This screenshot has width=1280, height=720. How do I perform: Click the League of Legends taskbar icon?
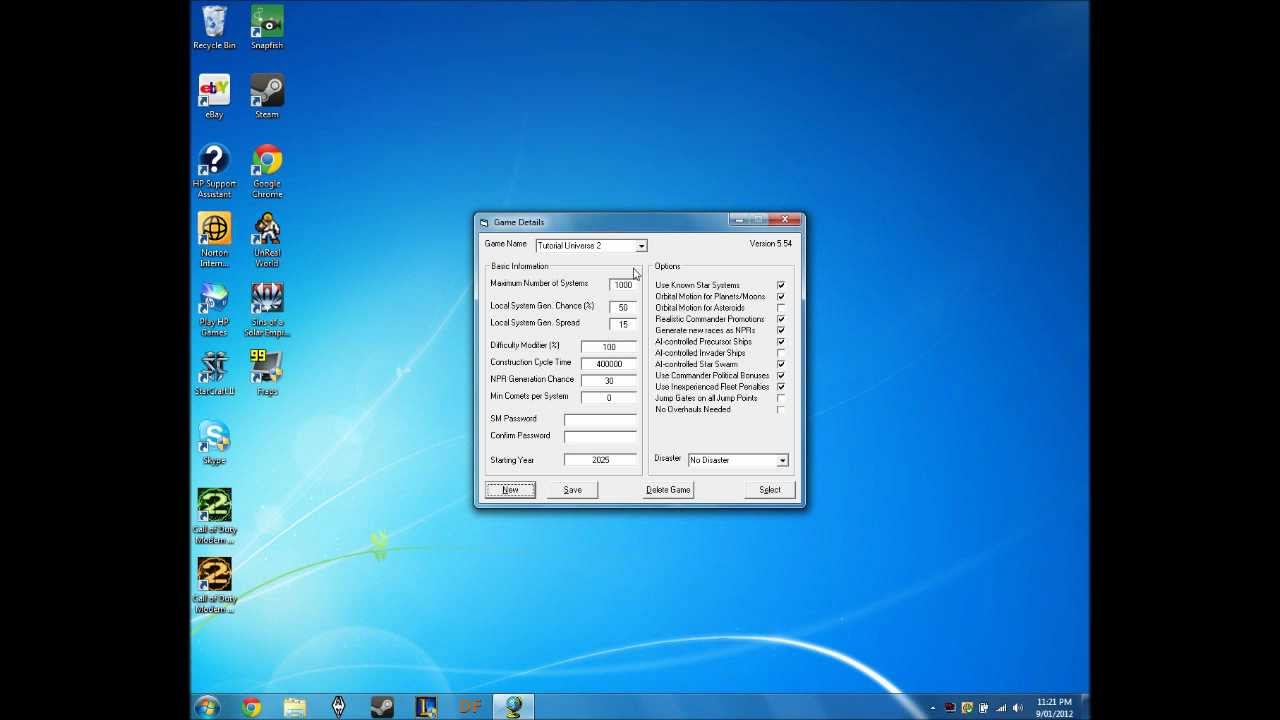[426, 707]
